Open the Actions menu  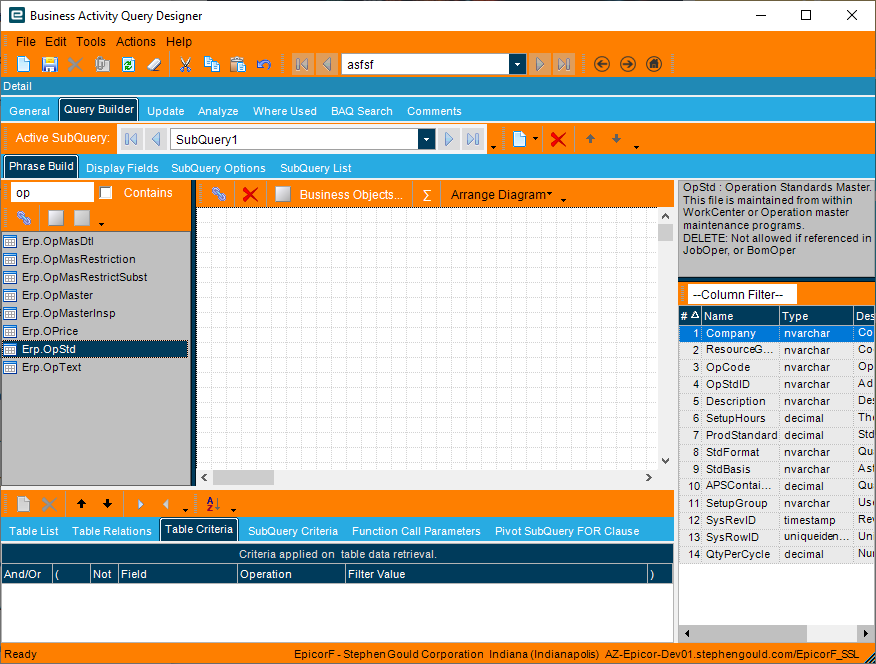click(x=136, y=42)
